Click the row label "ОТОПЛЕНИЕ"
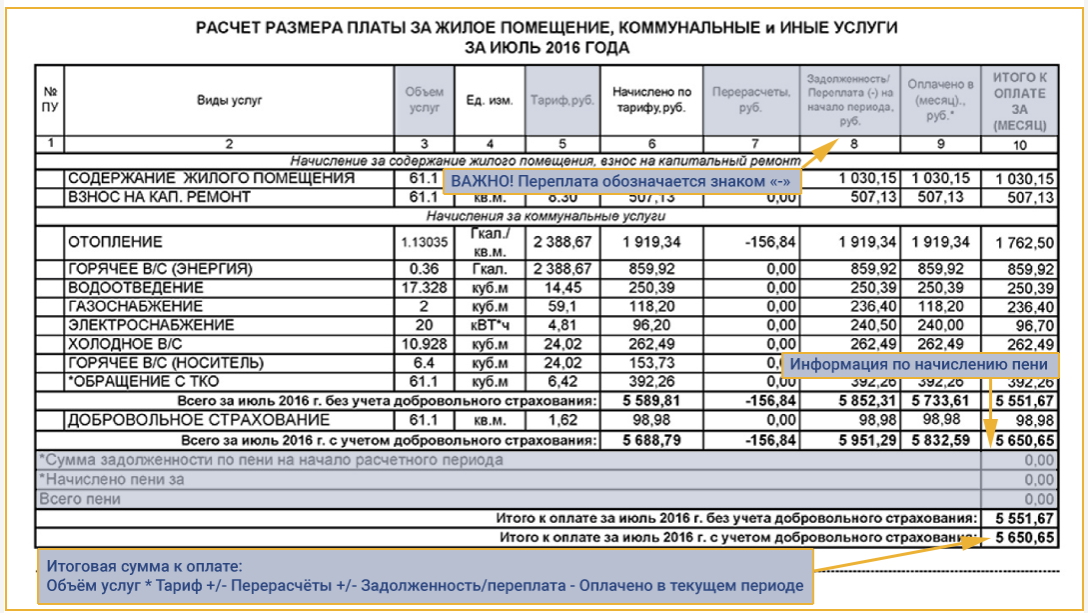 (x=115, y=242)
